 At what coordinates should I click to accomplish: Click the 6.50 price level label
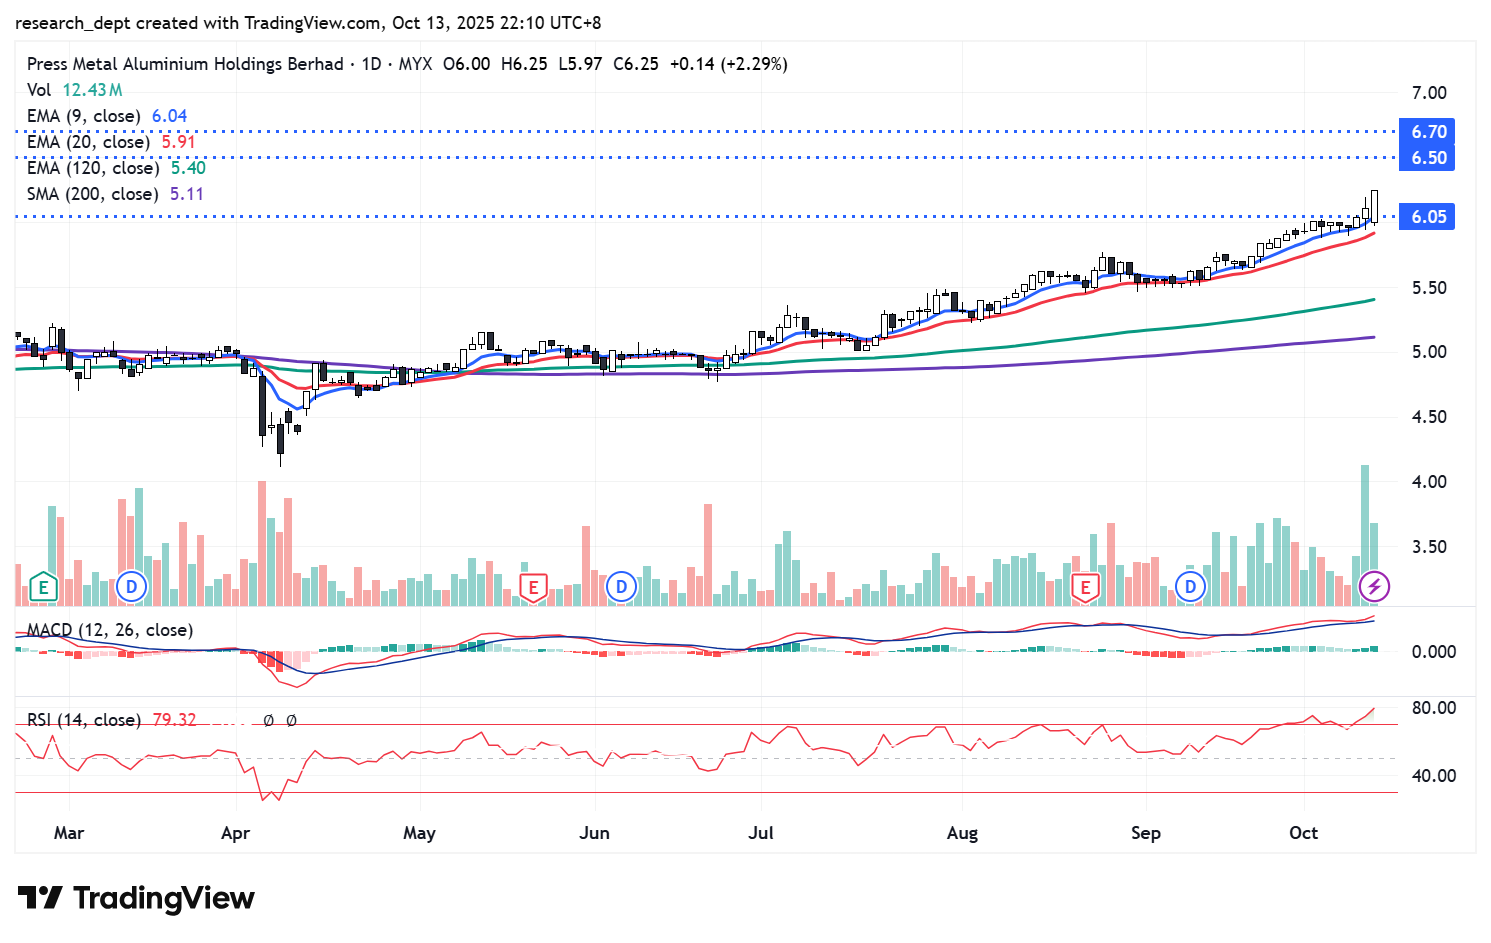point(1428,158)
